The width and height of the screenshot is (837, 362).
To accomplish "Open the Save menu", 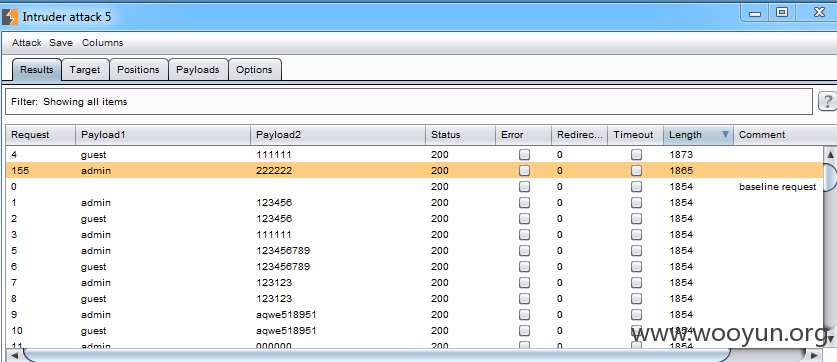I will (61, 43).
